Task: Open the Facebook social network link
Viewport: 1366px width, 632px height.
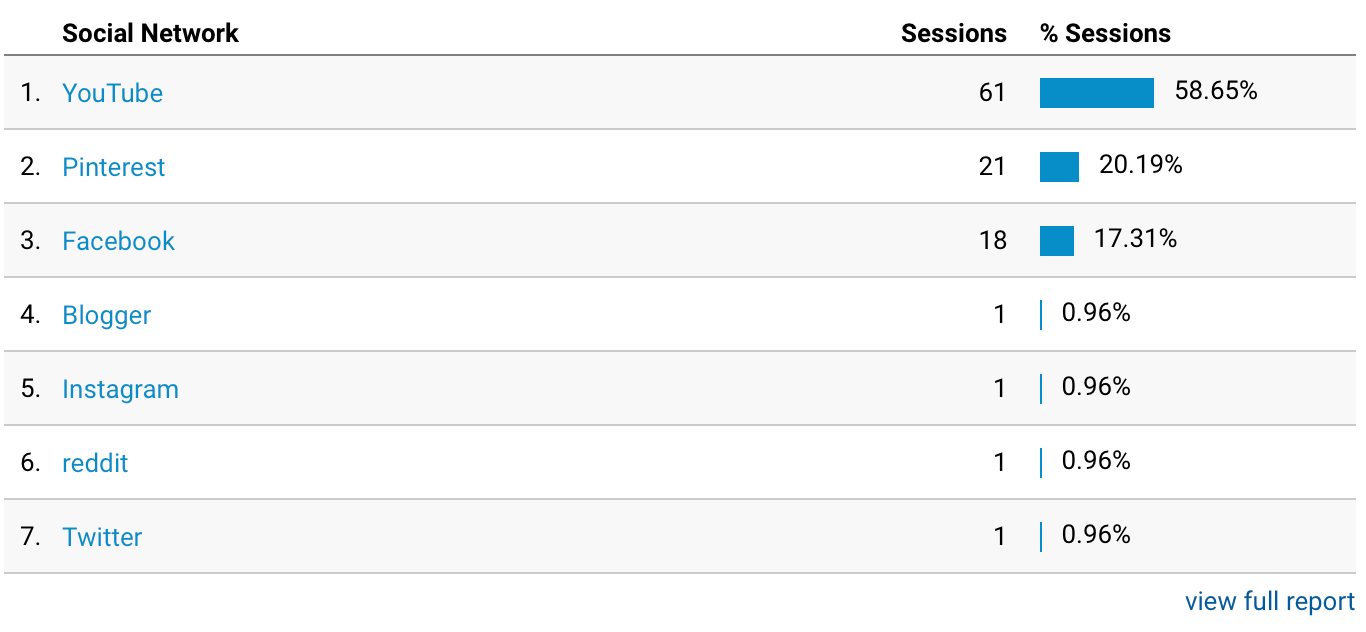Action: tap(118, 241)
